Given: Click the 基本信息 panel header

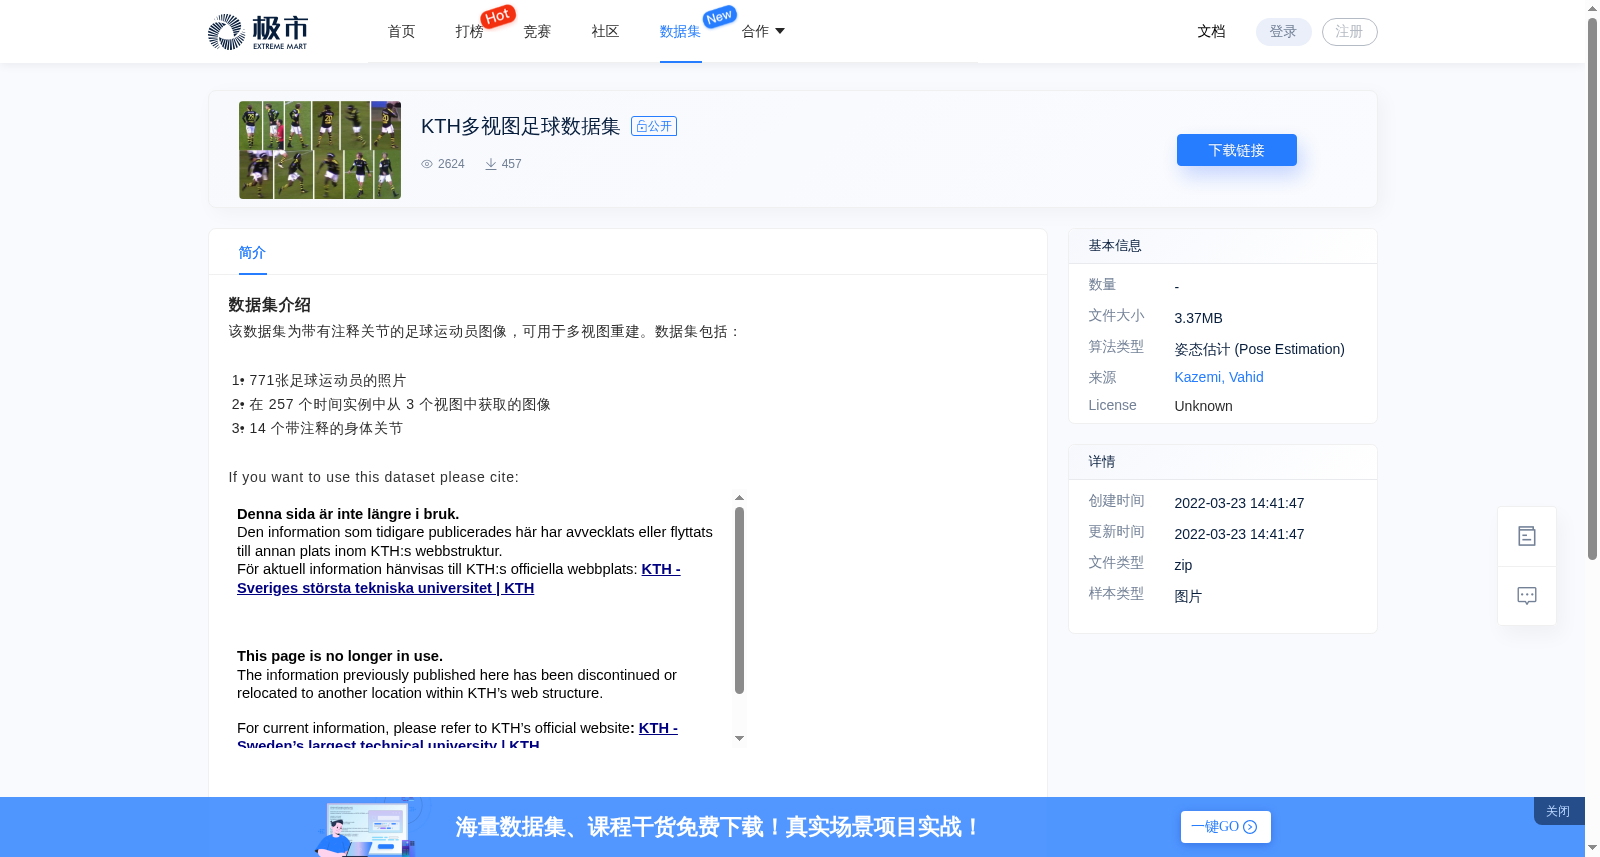Looking at the screenshot, I should click(x=1223, y=246).
